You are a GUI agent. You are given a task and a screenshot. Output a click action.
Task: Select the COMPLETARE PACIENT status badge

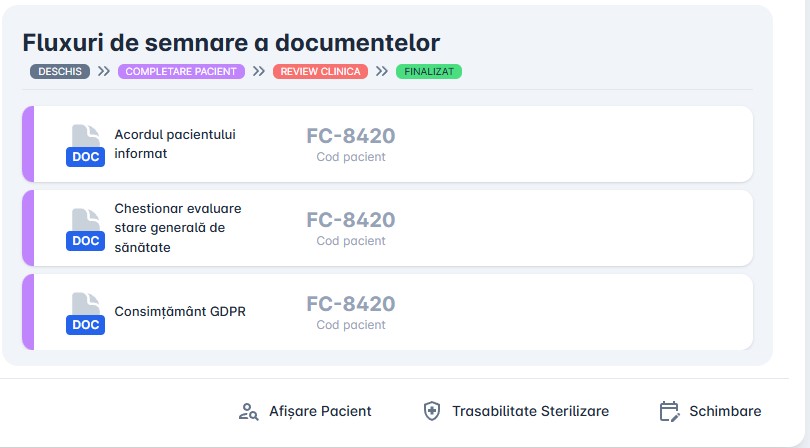181,72
